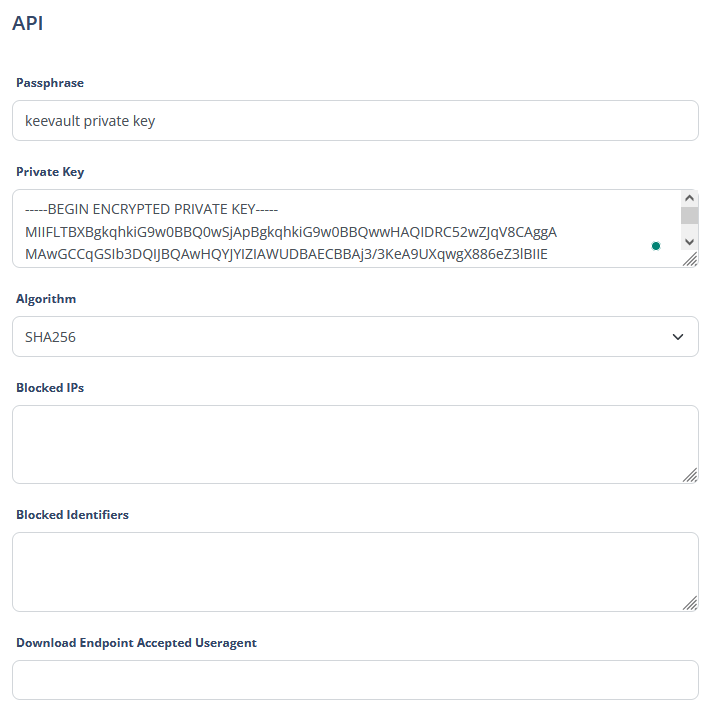The width and height of the screenshot is (714, 717).
Task: Click the Private Key field label
Action: [x=50, y=172]
